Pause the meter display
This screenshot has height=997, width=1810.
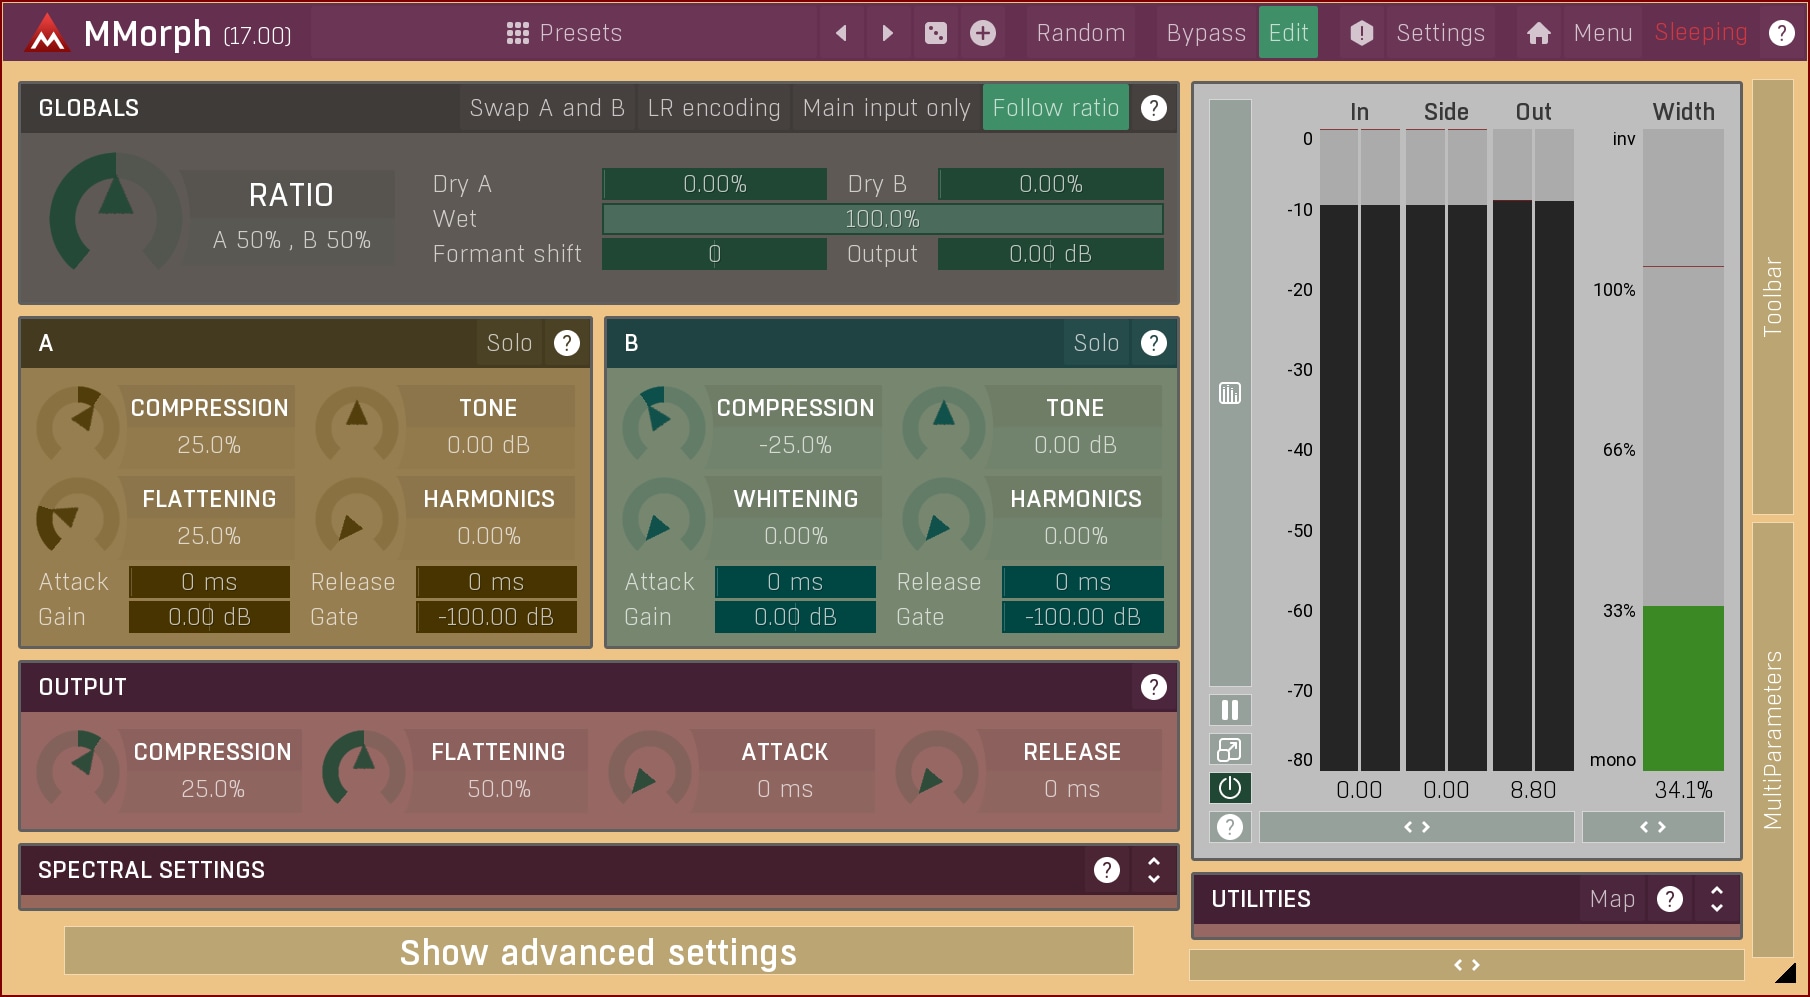point(1230,710)
